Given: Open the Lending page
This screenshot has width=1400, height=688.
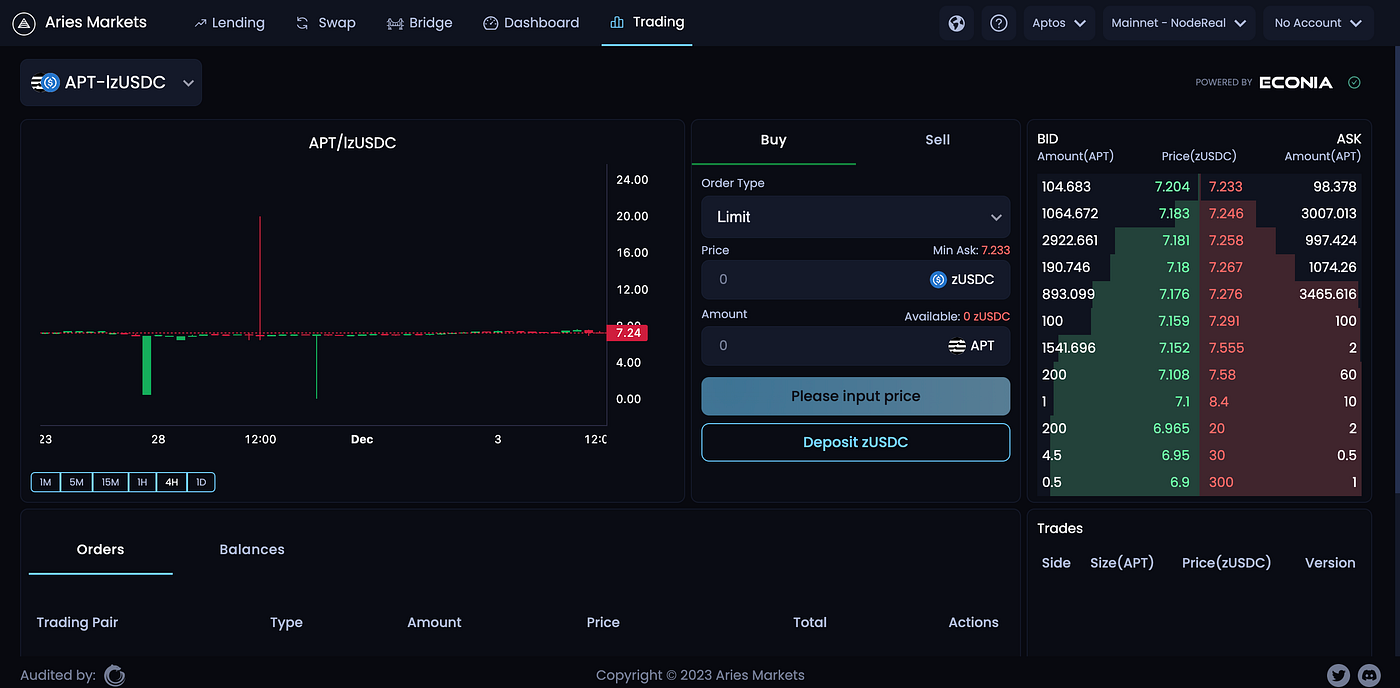Looking at the screenshot, I should click(229, 22).
